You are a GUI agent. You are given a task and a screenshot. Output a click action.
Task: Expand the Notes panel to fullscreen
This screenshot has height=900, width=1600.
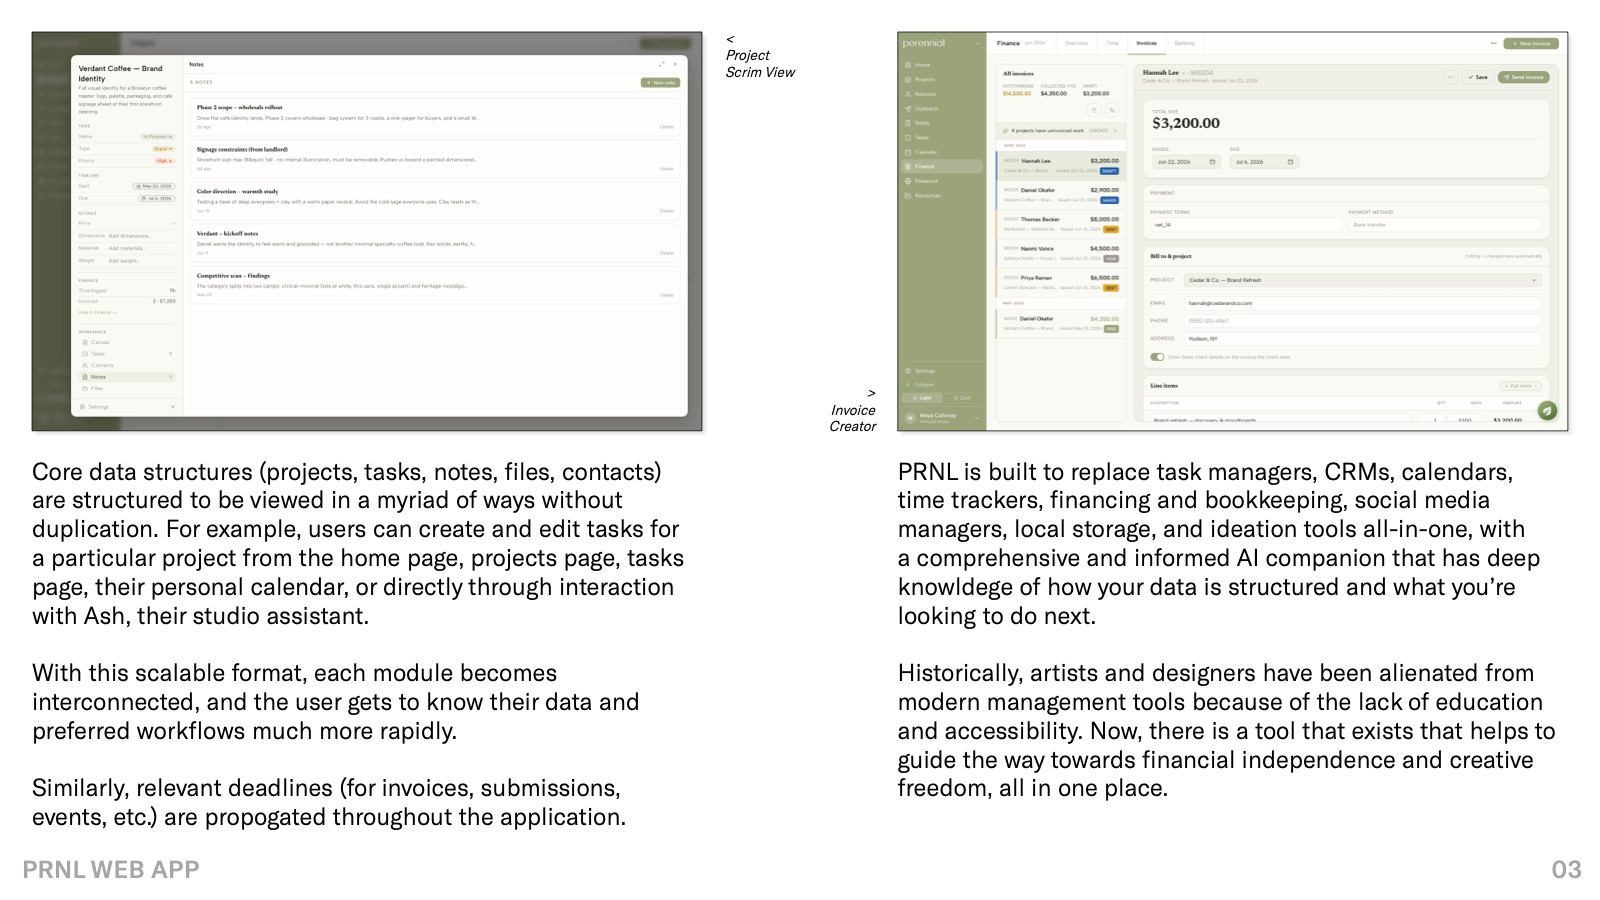(661, 64)
